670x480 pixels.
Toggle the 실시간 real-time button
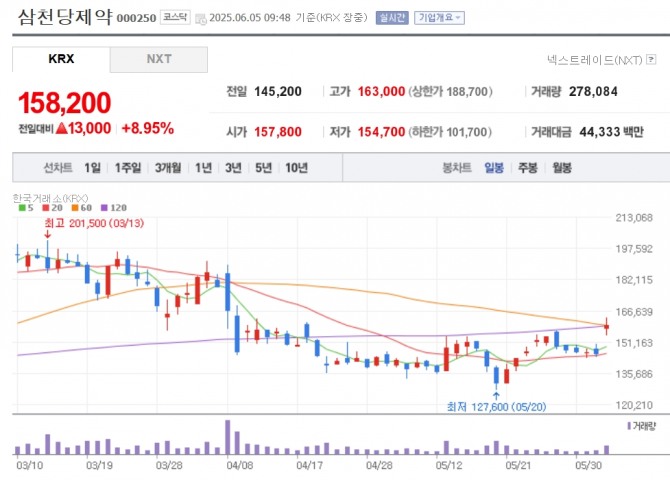[x=392, y=18]
